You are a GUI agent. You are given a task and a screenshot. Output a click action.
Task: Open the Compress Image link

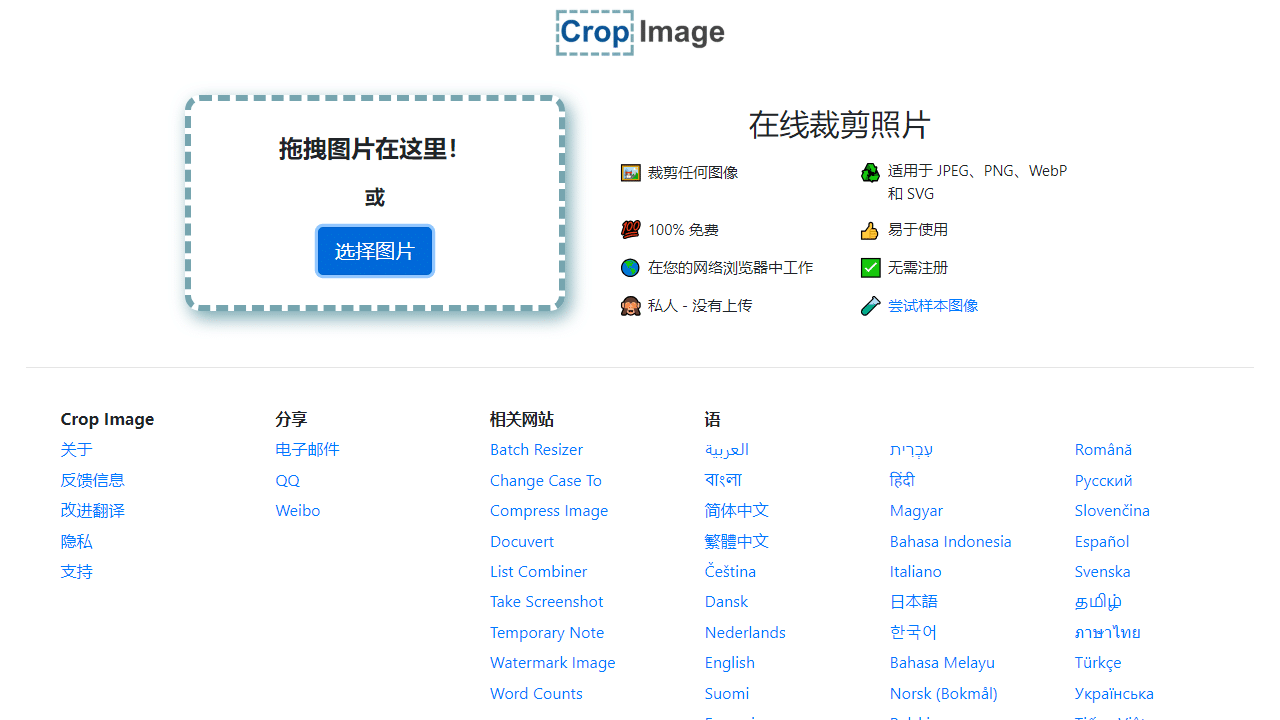click(x=549, y=511)
